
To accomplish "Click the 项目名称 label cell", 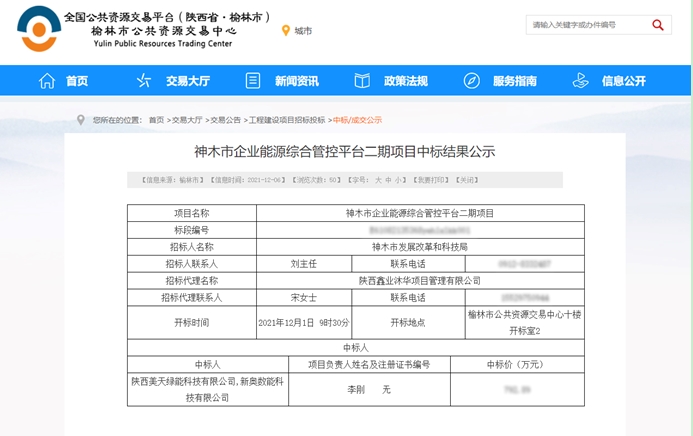I will pyautogui.click(x=192, y=213).
